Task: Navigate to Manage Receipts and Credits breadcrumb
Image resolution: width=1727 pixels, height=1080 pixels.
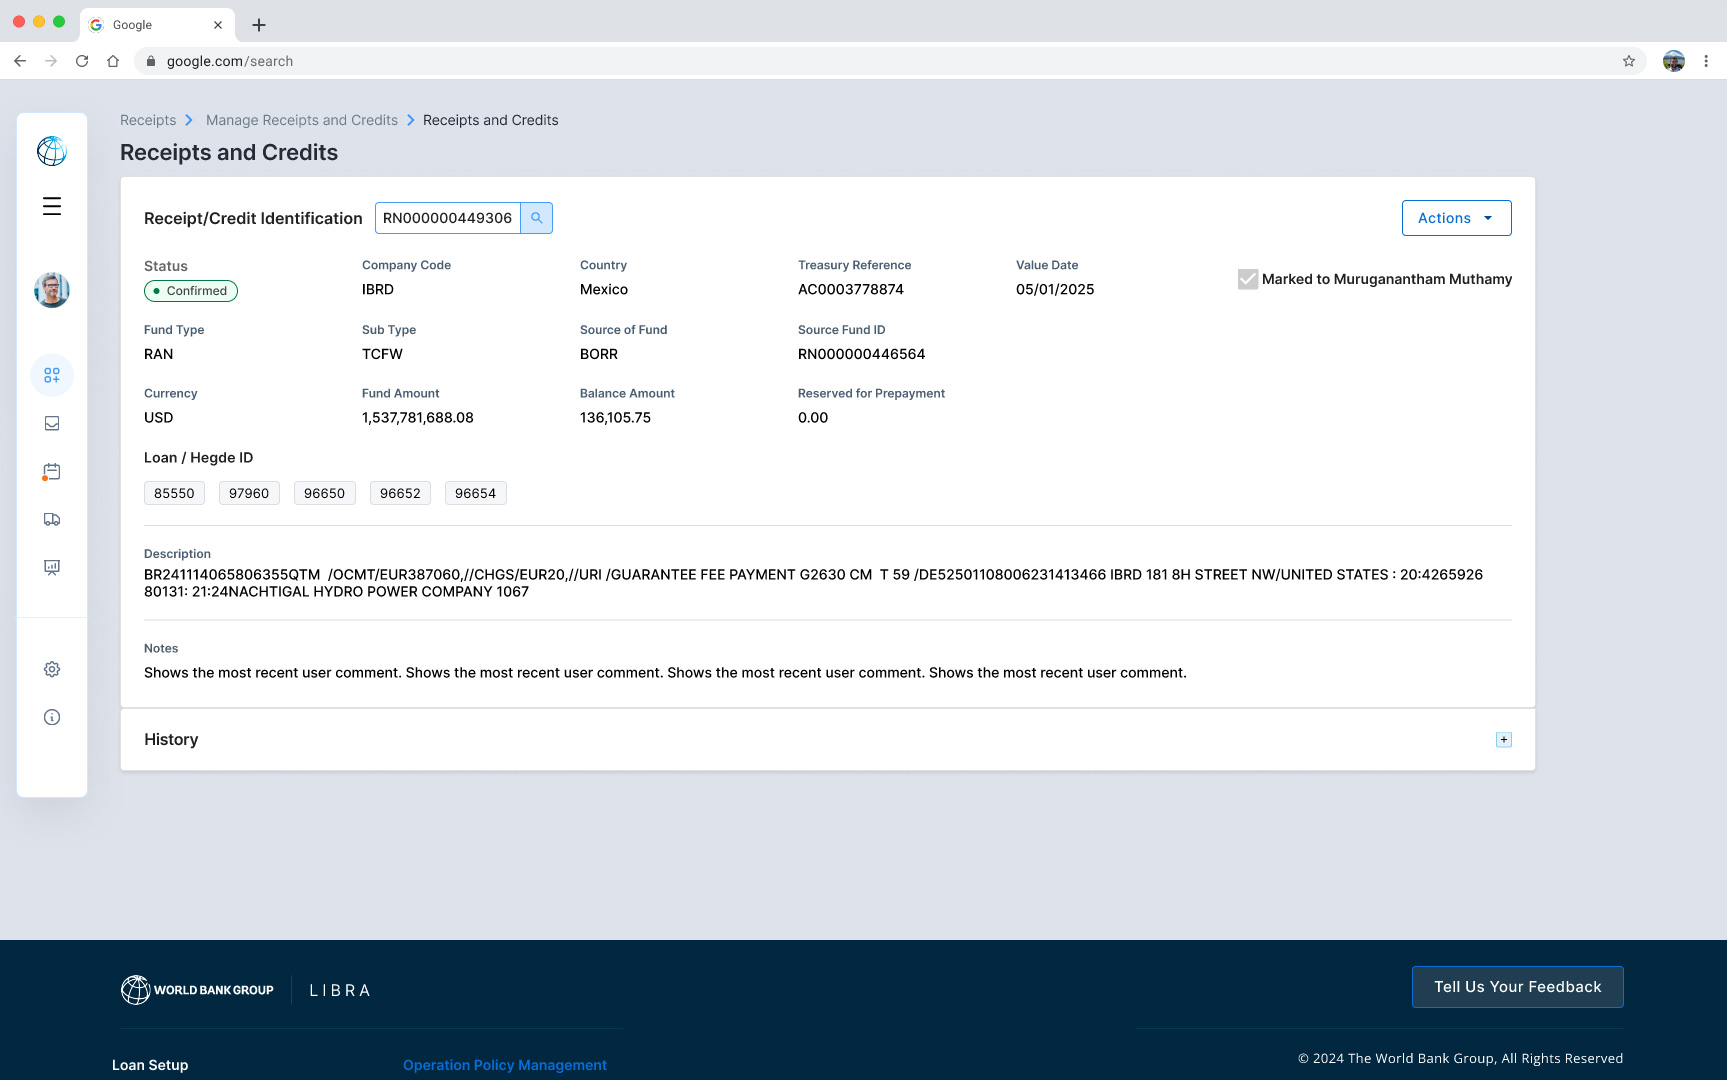Action: (x=302, y=120)
